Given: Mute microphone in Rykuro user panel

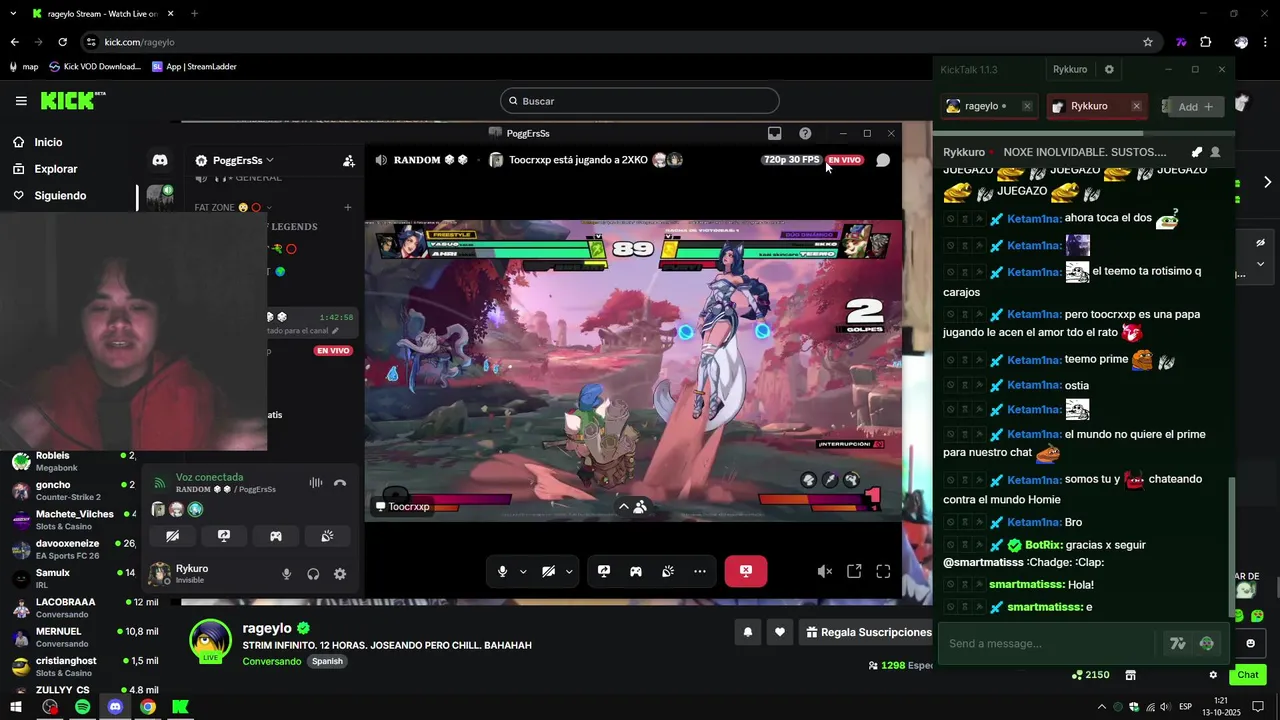Looking at the screenshot, I should 287,574.
